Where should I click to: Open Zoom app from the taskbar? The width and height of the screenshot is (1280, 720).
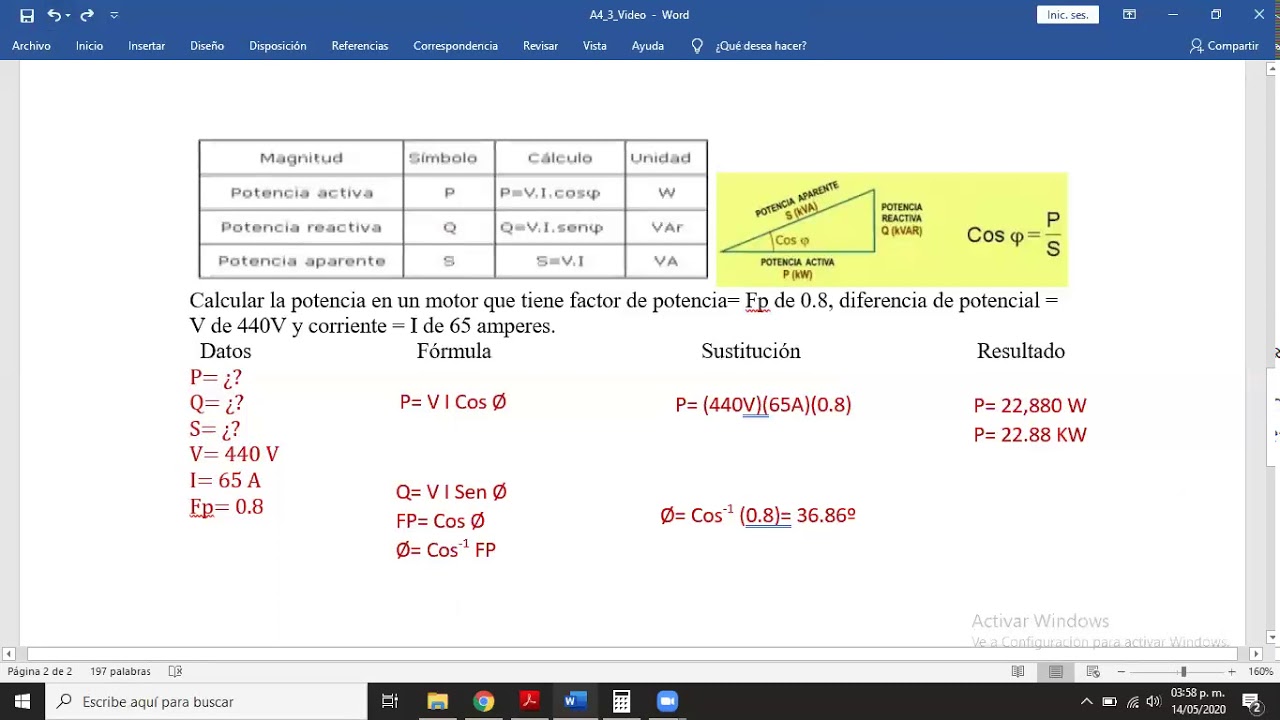(x=667, y=702)
